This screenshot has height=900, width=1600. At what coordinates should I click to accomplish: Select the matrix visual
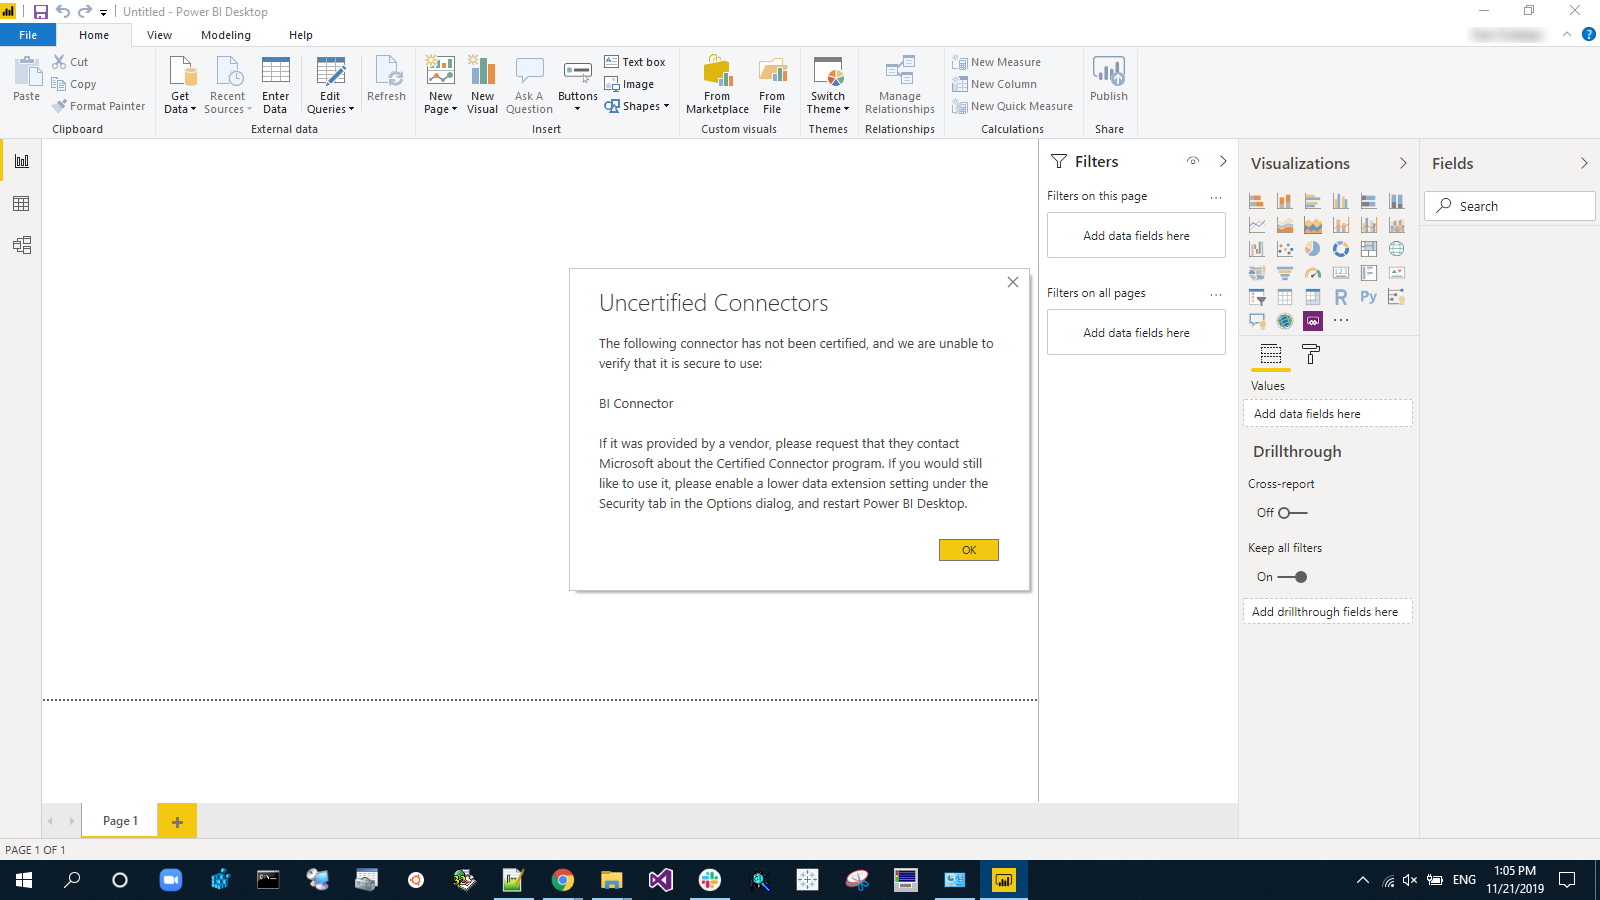click(1313, 297)
